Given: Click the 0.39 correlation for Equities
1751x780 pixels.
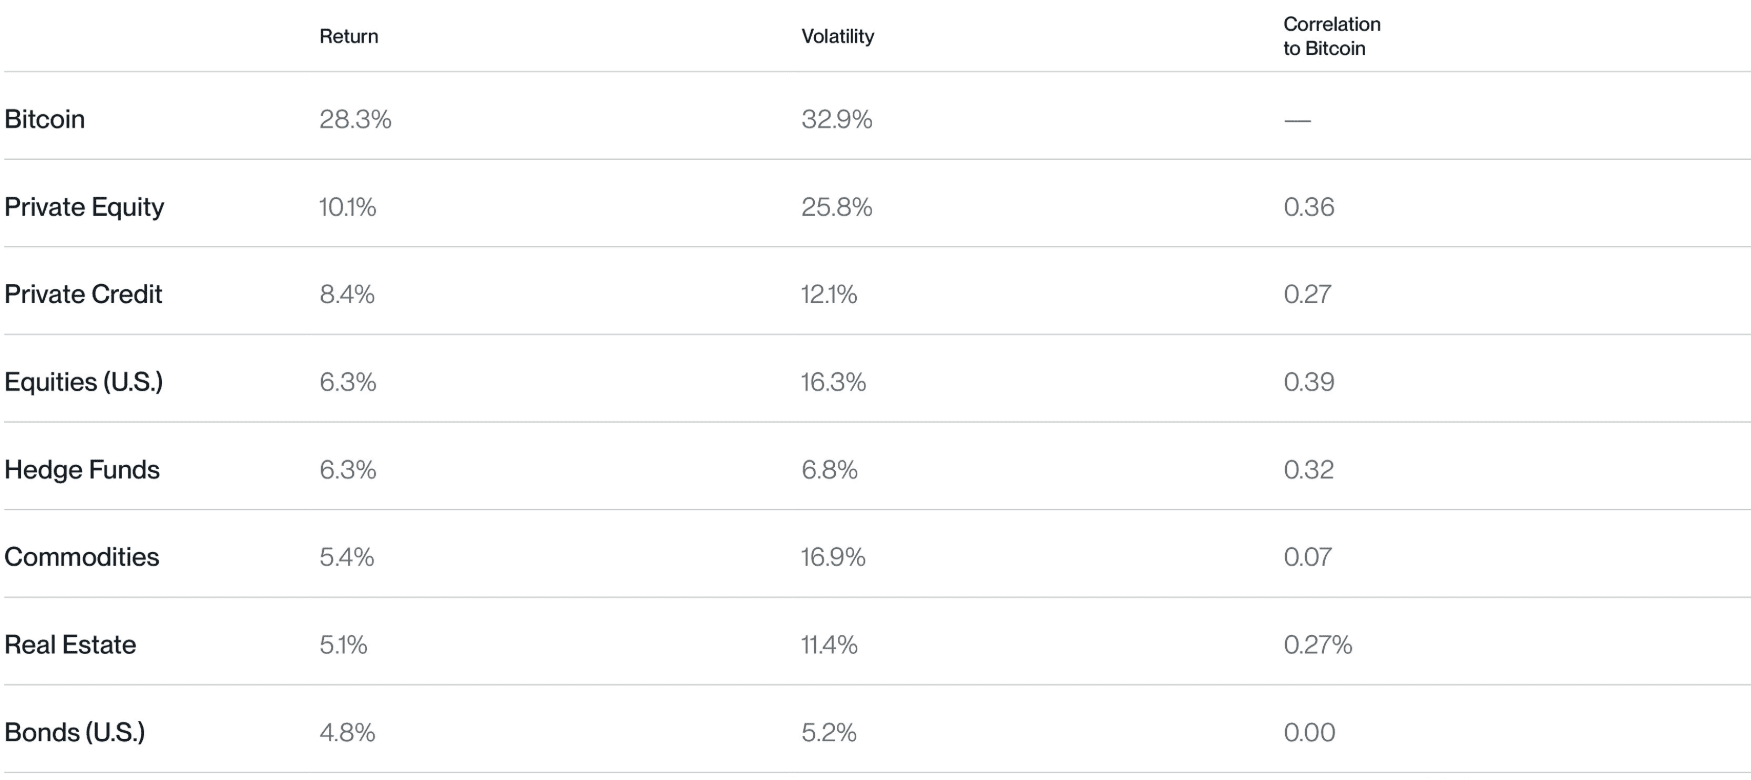Looking at the screenshot, I should 1309,382.
